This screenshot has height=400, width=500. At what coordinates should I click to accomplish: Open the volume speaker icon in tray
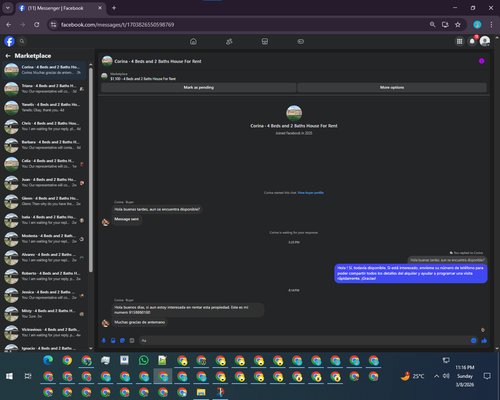(446, 376)
